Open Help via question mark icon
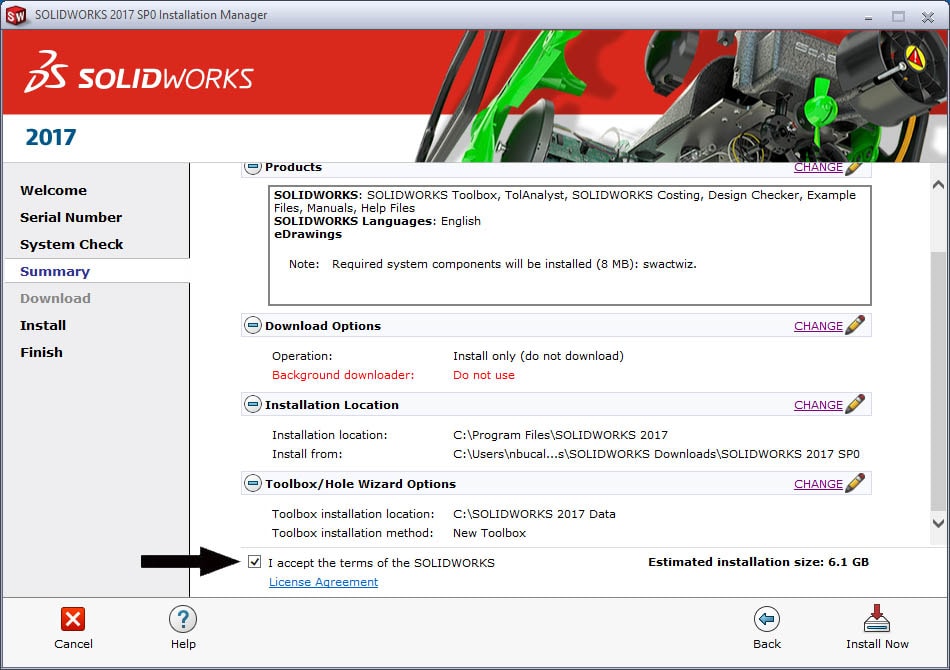The image size is (950, 670). tap(183, 619)
